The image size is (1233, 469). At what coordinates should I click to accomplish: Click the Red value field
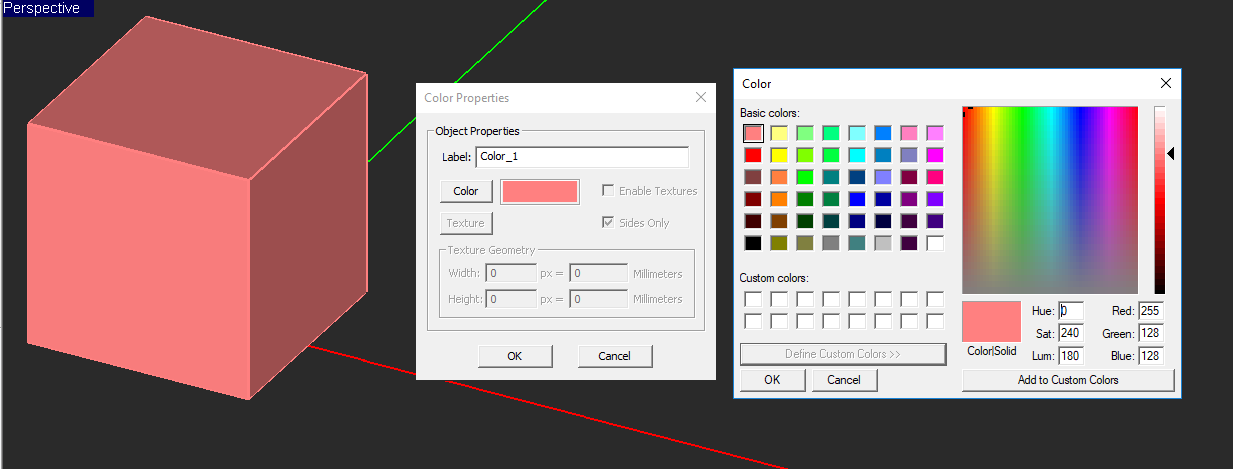(1150, 312)
